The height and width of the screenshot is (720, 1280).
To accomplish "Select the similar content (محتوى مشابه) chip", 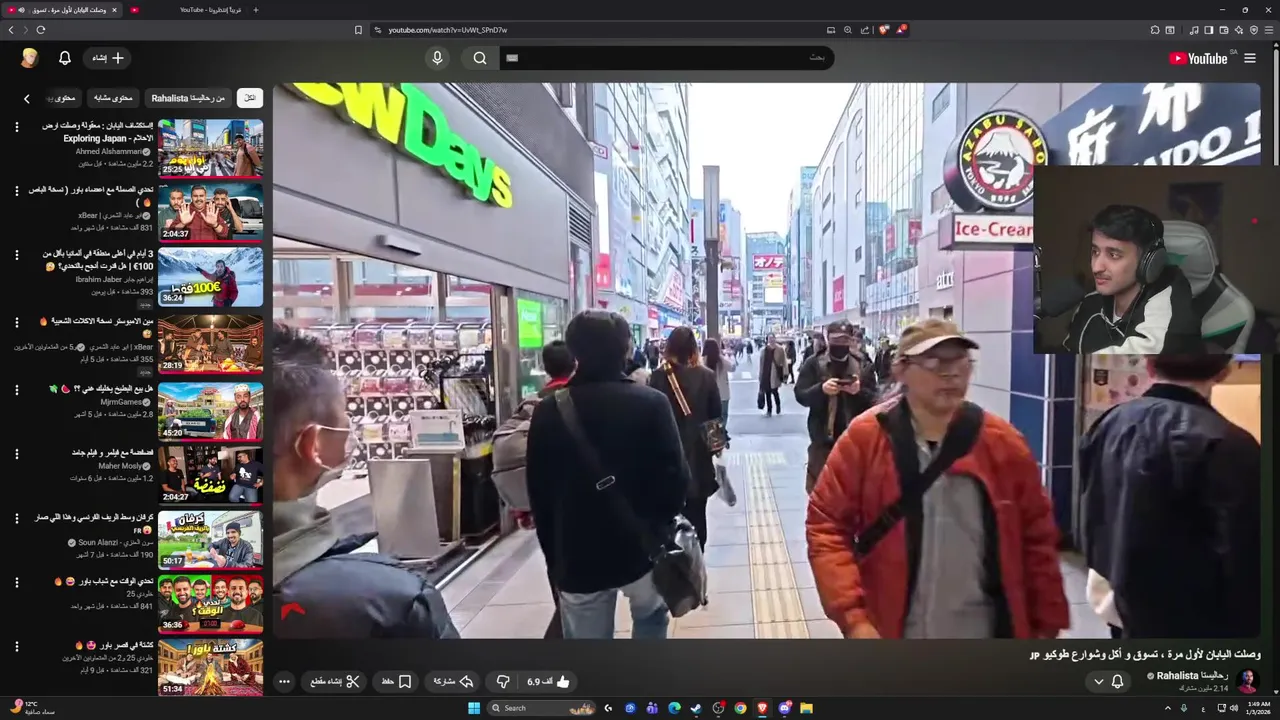I will tap(113, 98).
